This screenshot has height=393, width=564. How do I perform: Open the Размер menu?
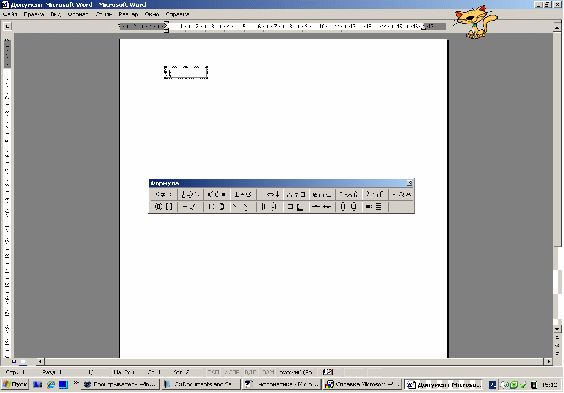(128, 14)
